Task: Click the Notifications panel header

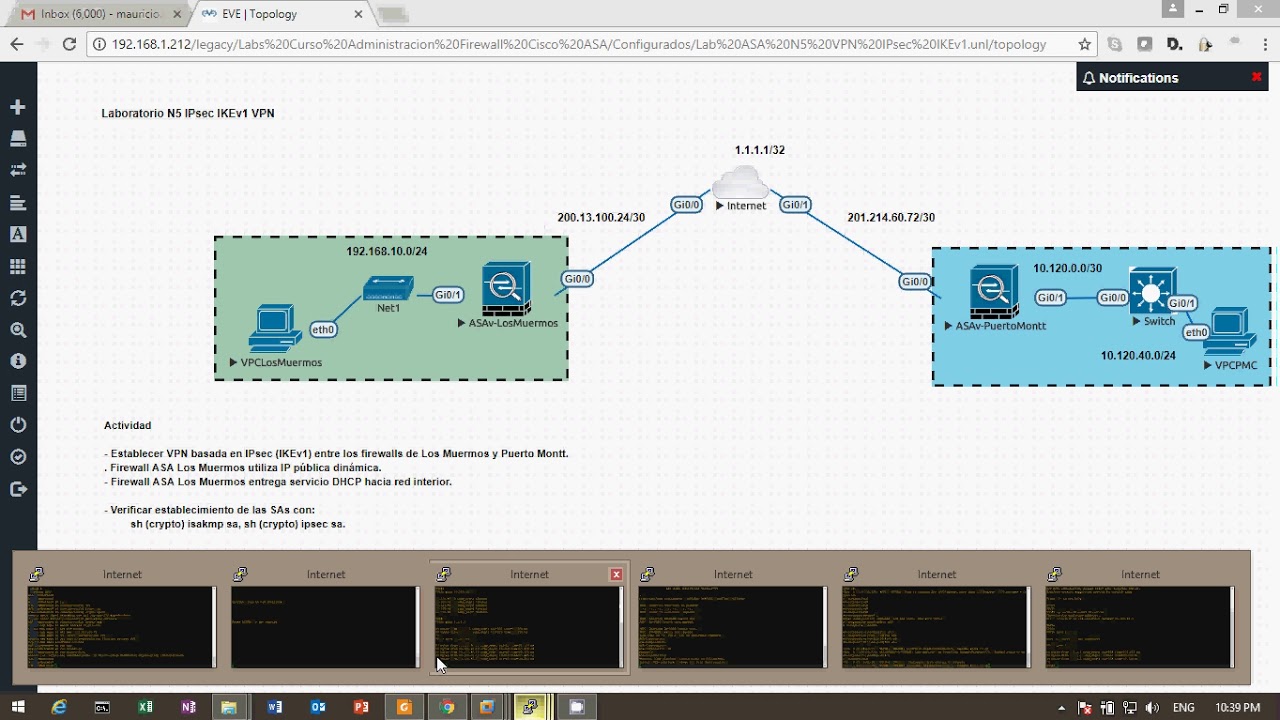Action: [1173, 77]
